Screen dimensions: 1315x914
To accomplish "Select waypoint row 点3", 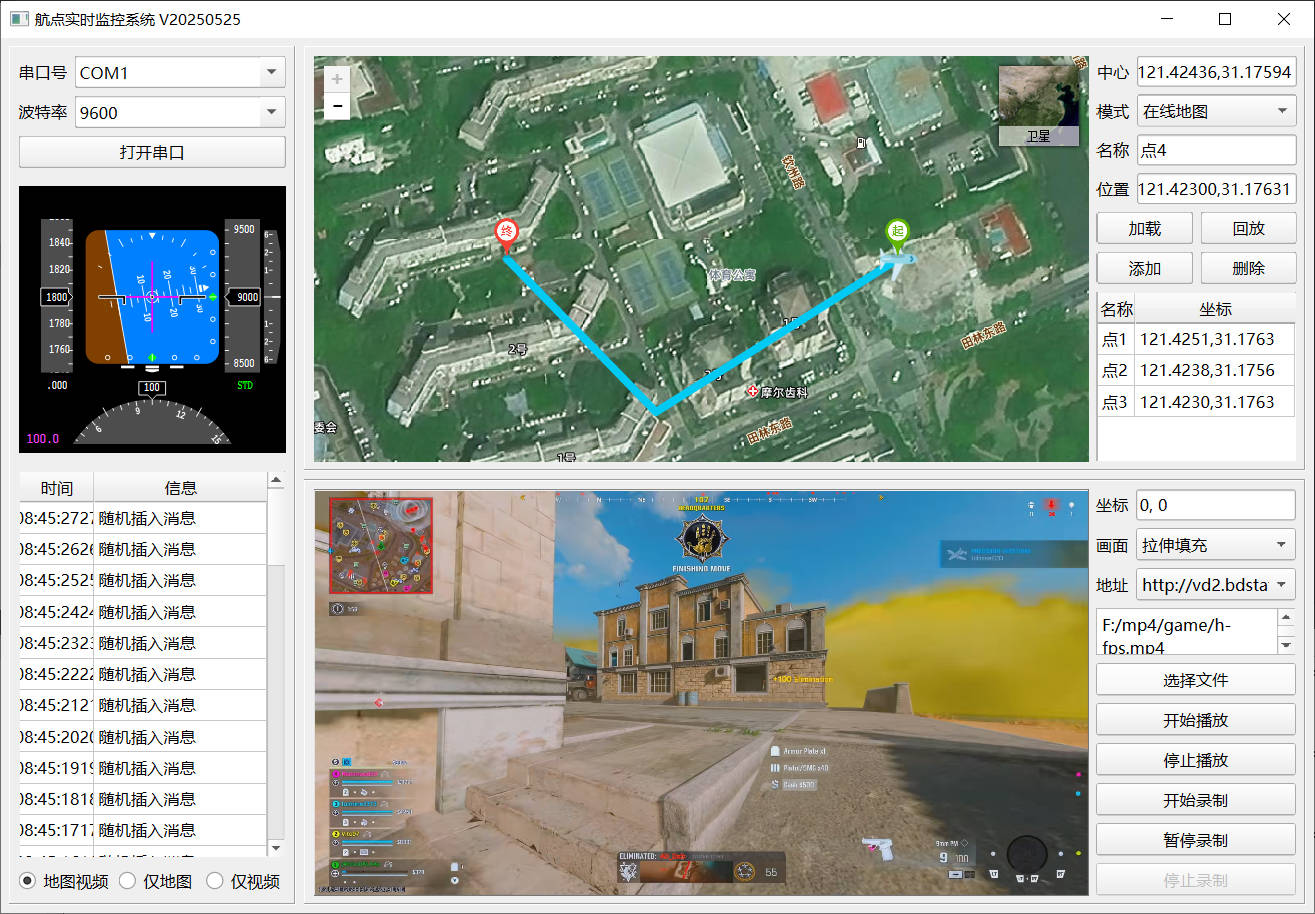I will [1196, 402].
